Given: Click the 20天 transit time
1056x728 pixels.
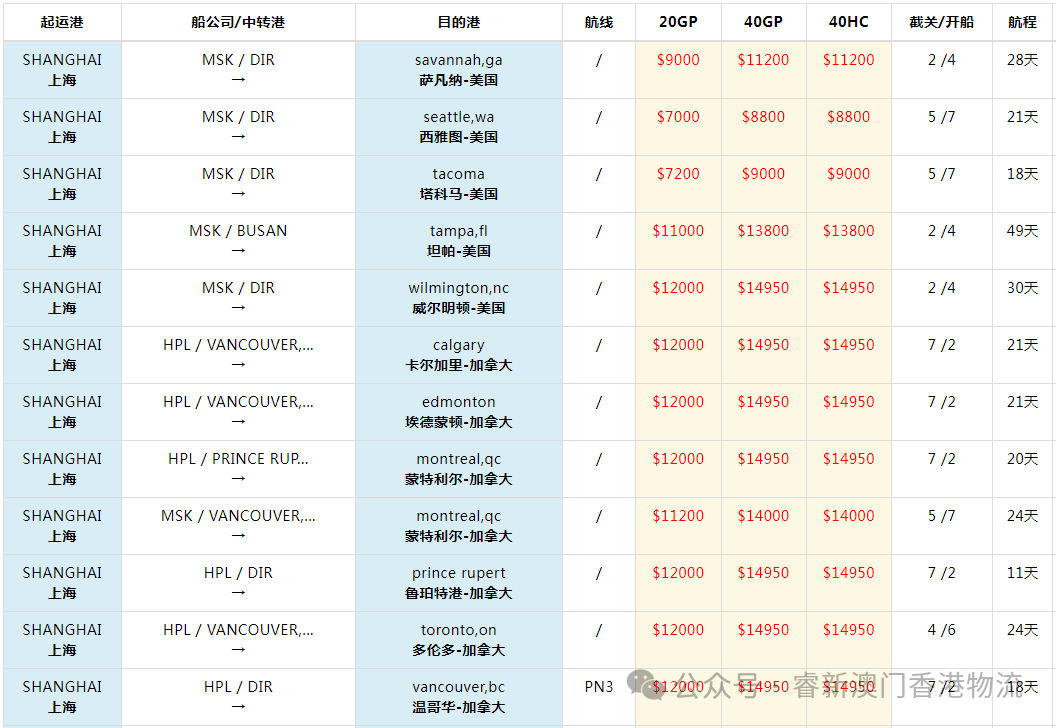Looking at the screenshot, I should click(x=1022, y=459).
